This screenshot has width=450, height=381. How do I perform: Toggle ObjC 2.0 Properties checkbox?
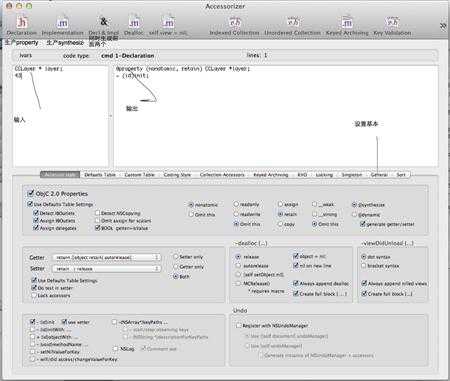(31, 193)
